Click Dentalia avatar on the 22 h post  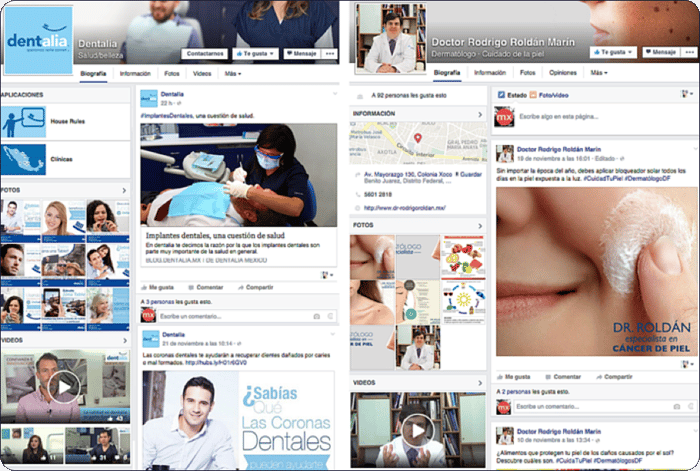[x=149, y=99]
